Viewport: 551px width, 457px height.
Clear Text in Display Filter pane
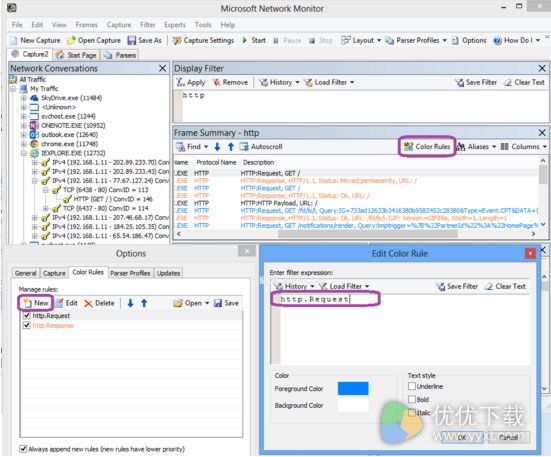coord(524,82)
